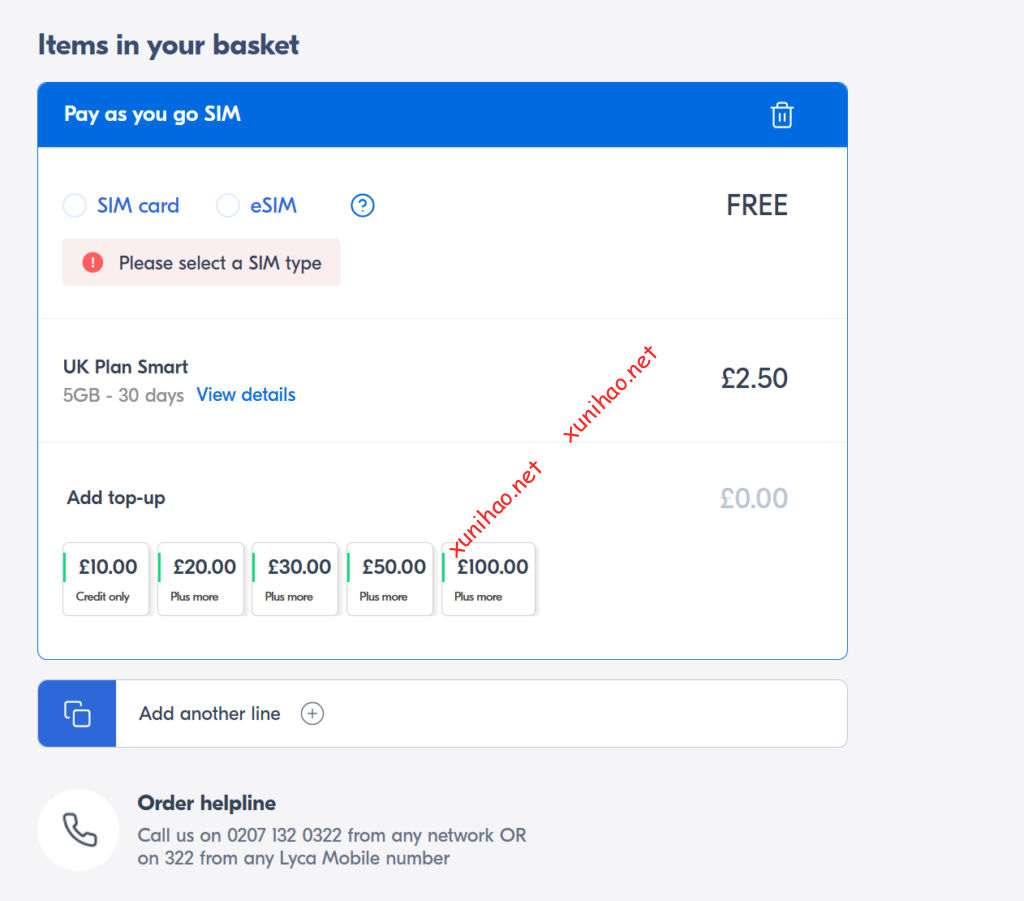Choose the £100.00 top-up amount
Viewport: 1024px width, 901px height.
coord(489,579)
